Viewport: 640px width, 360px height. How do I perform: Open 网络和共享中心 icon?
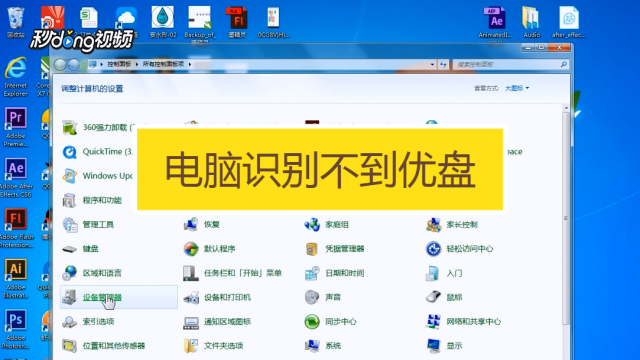433,322
